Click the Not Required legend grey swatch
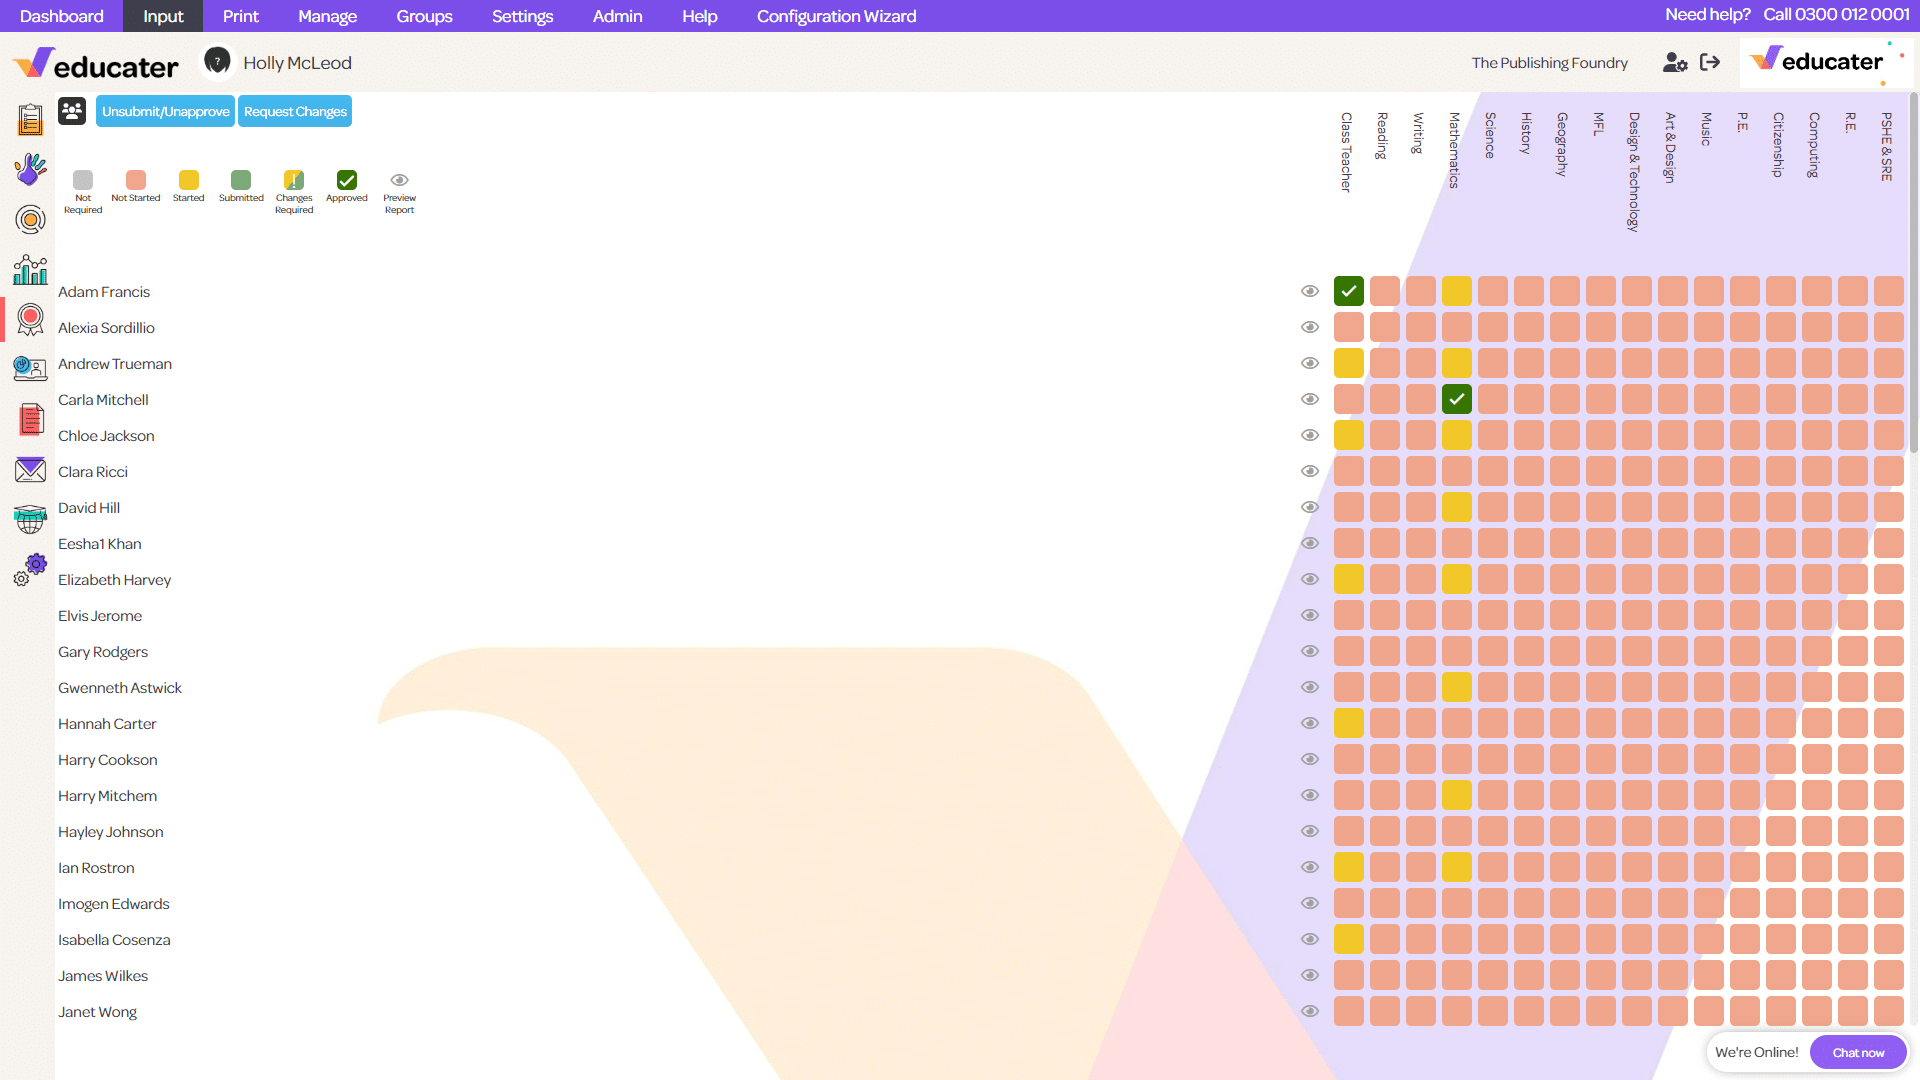The width and height of the screenshot is (1920, 1080). [x=83, y=180]
